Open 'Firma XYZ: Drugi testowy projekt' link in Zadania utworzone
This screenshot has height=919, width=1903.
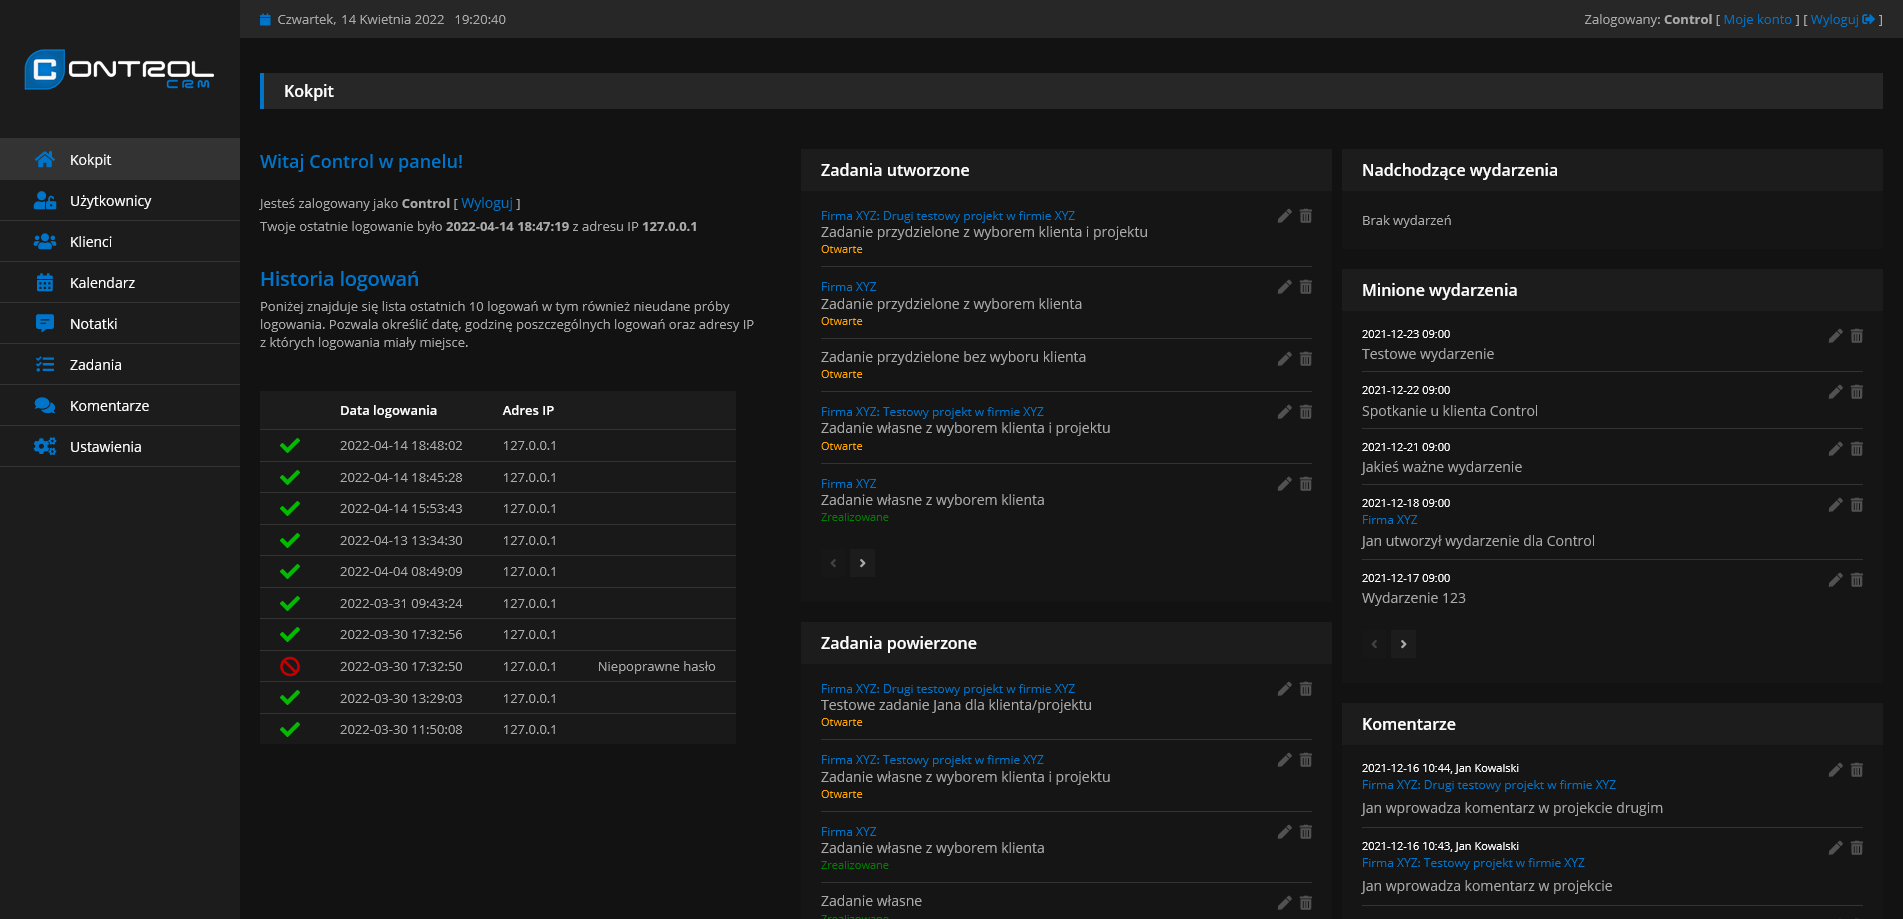tap(947, 216)
